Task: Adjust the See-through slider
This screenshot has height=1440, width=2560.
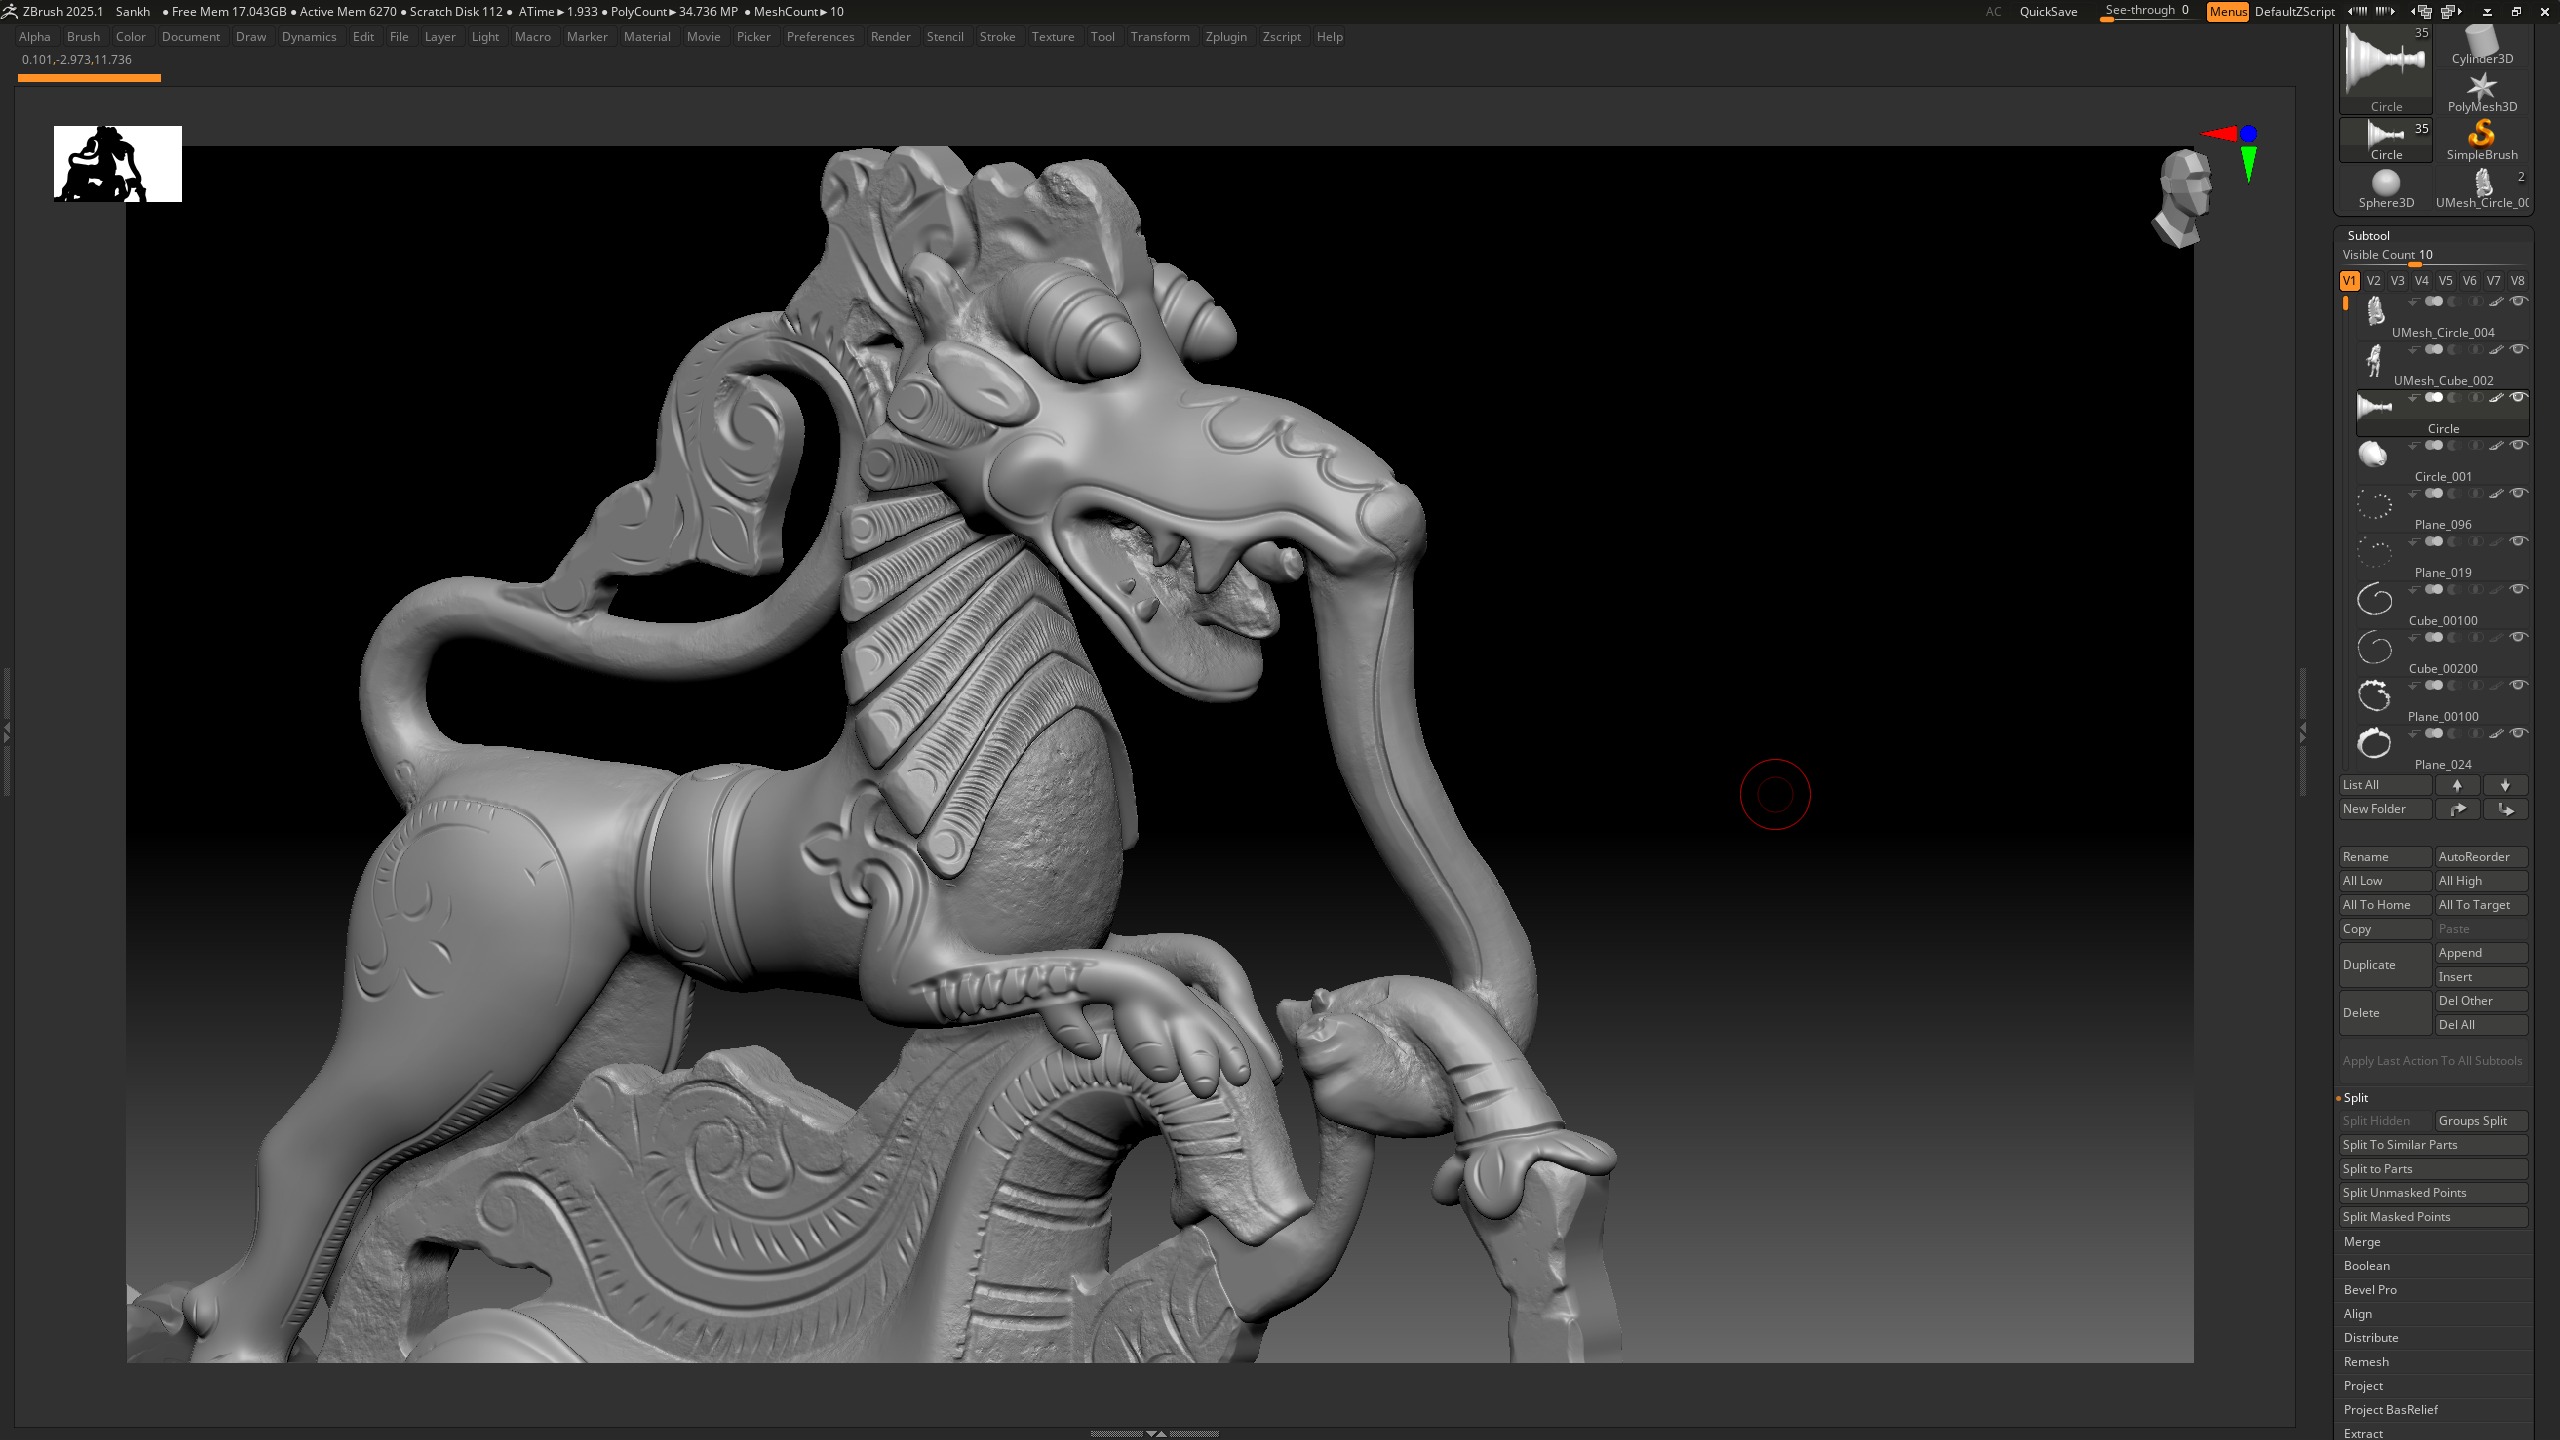Action: point(2146,12)
